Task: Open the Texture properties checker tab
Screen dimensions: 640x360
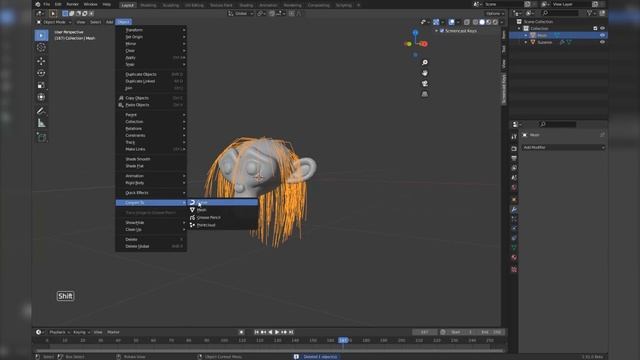Action: coord(514,270)
